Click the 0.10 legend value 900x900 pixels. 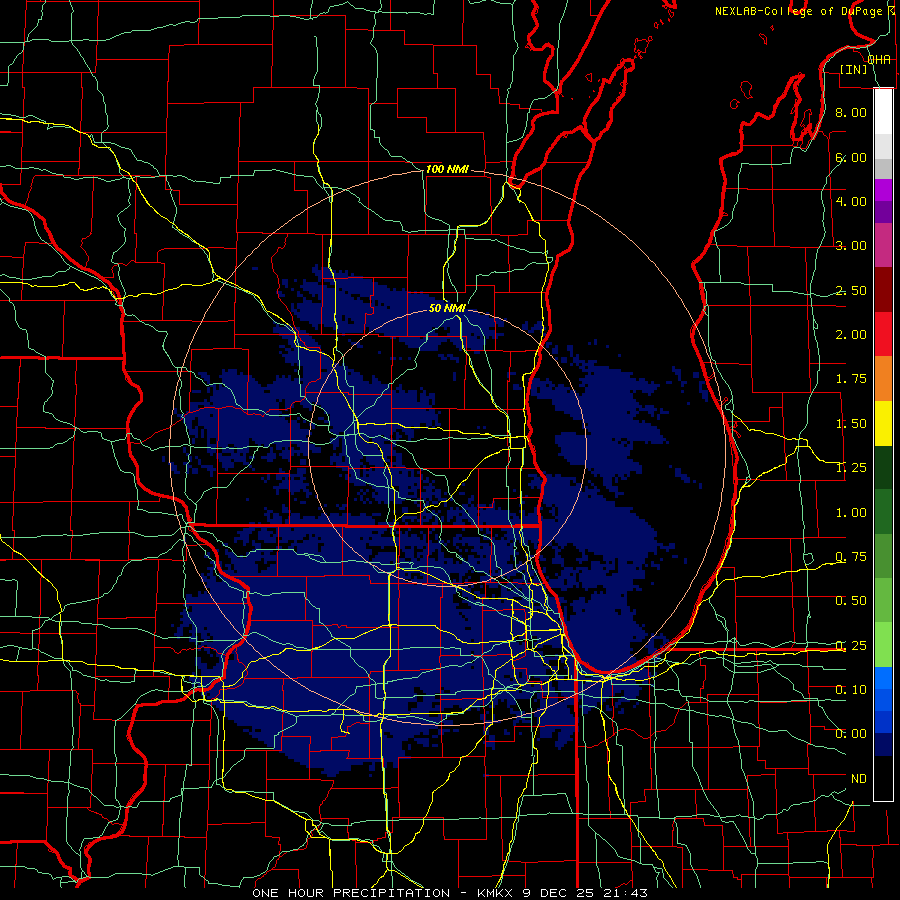[851, 690]
